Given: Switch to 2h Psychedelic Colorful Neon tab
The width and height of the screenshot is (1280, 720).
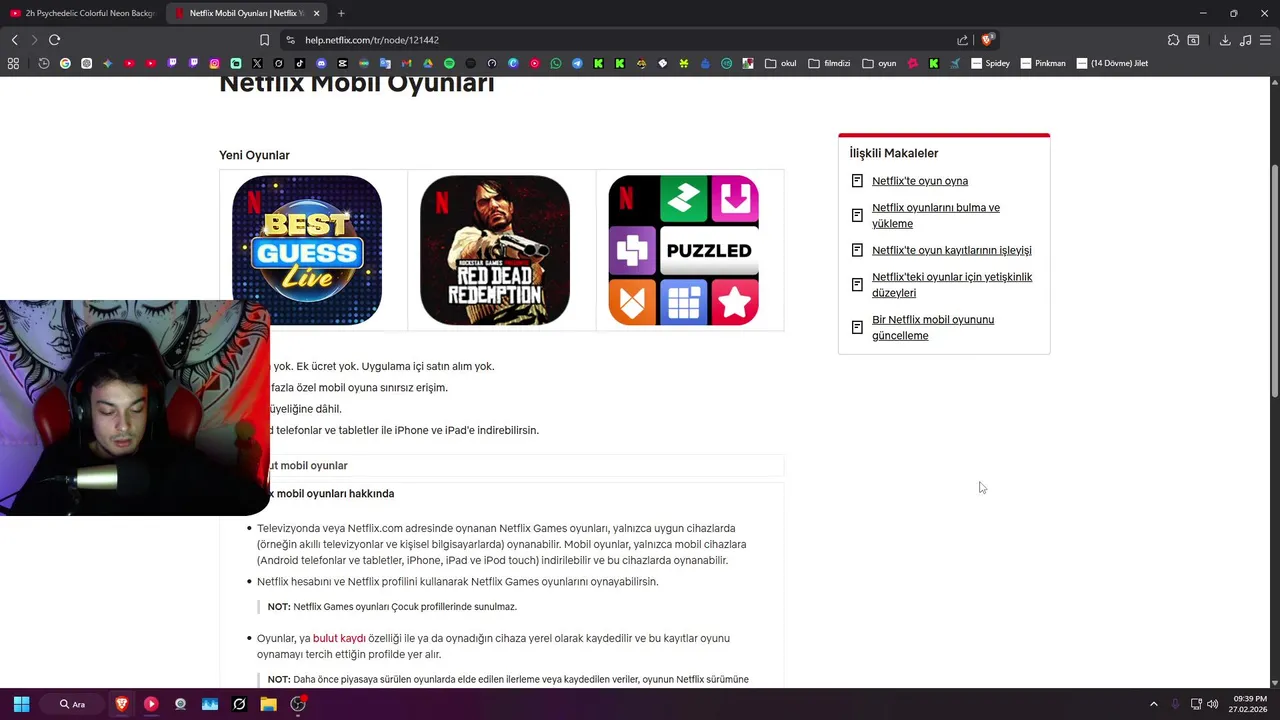Looking at the screenshot, I should [83, 13].
